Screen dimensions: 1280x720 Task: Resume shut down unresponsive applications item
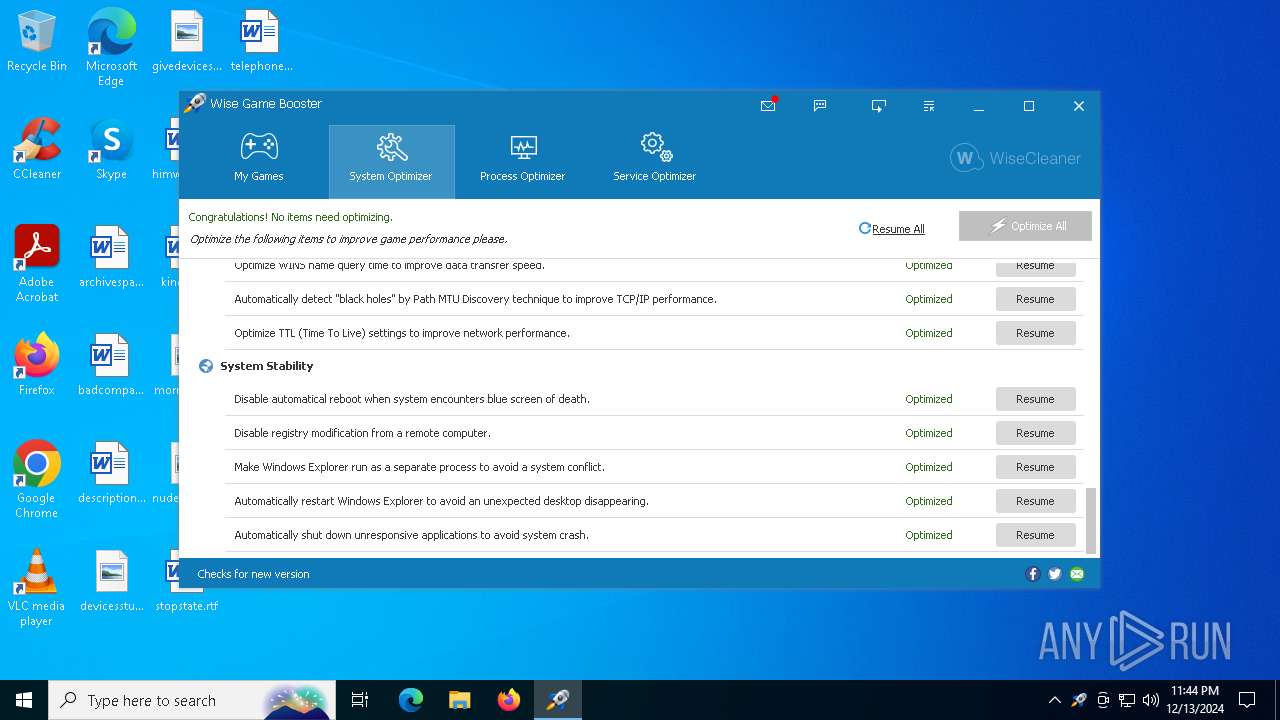[1035, 535]
